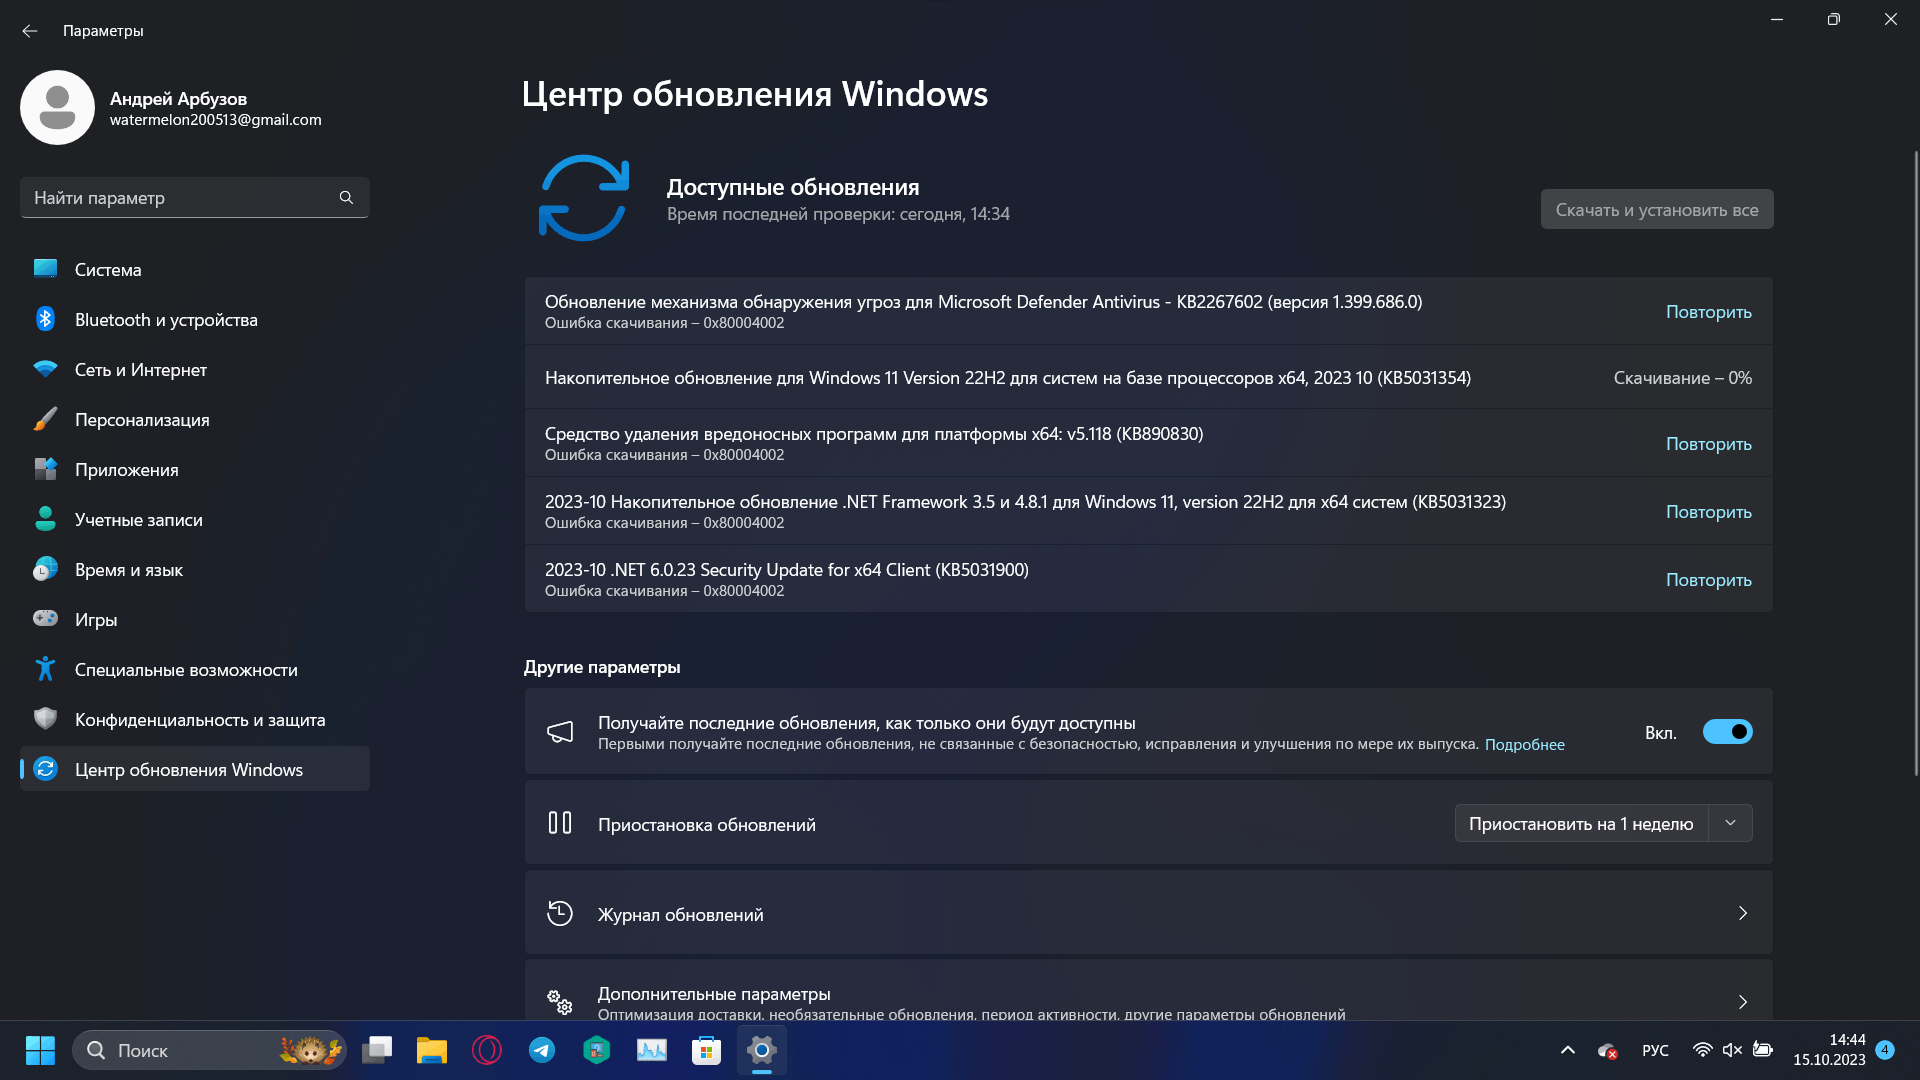Open the Приостановить на 1 неделю dropdown arrow
Image resolution: width=1920 pixels, height=1080 pixels.
click(x=1730, y=823)
